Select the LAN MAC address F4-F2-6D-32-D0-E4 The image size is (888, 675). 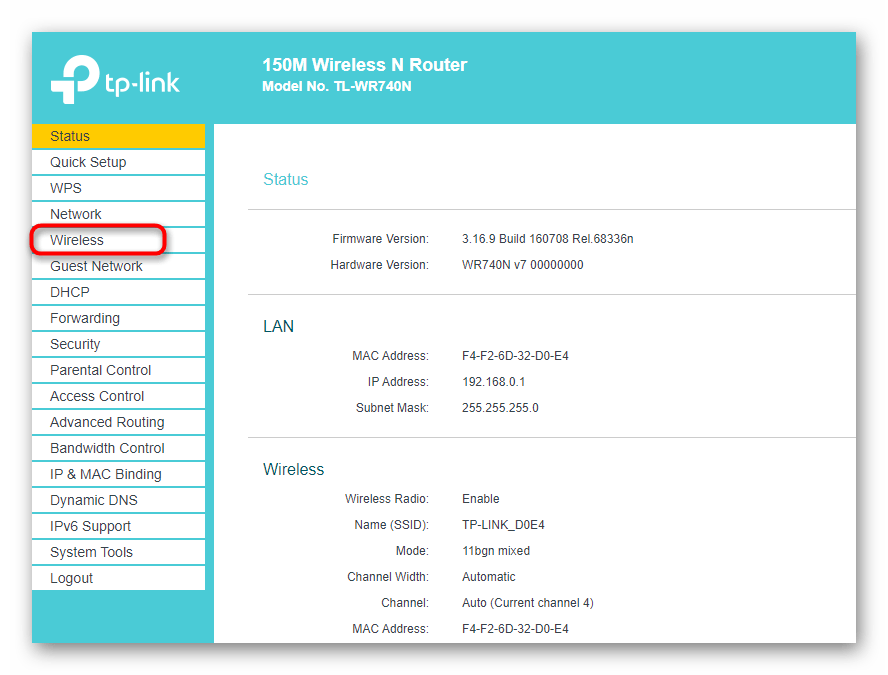pos(515,356)
